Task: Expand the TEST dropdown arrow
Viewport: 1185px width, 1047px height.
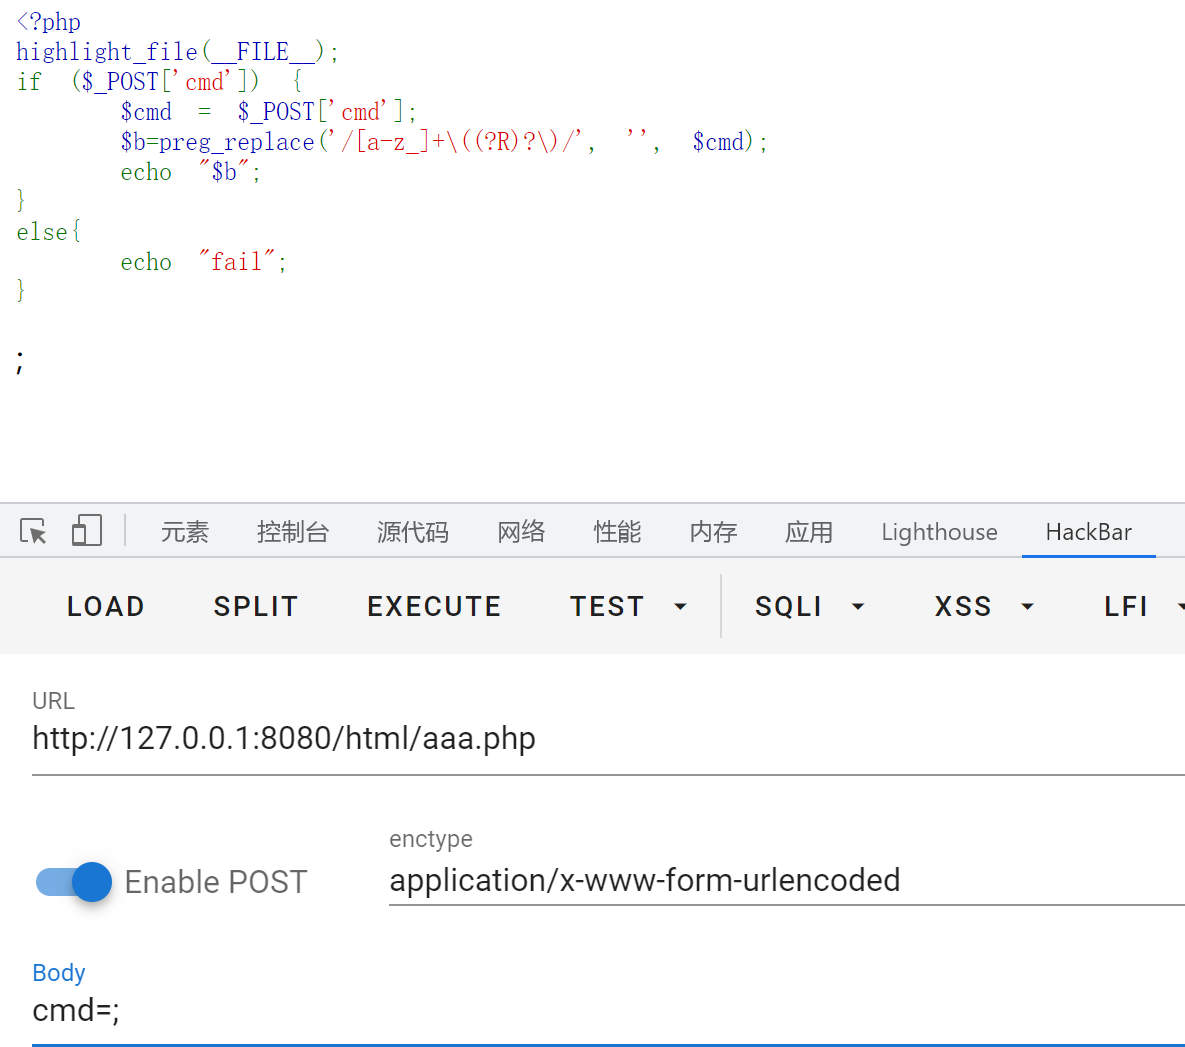Action: click(680, 606)
